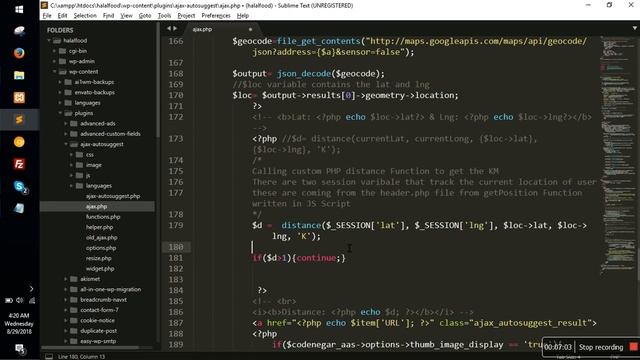This screenshot has height=360, width=640.
Task: Click the battery icon in system tray
Action: [x=9, y=300]
